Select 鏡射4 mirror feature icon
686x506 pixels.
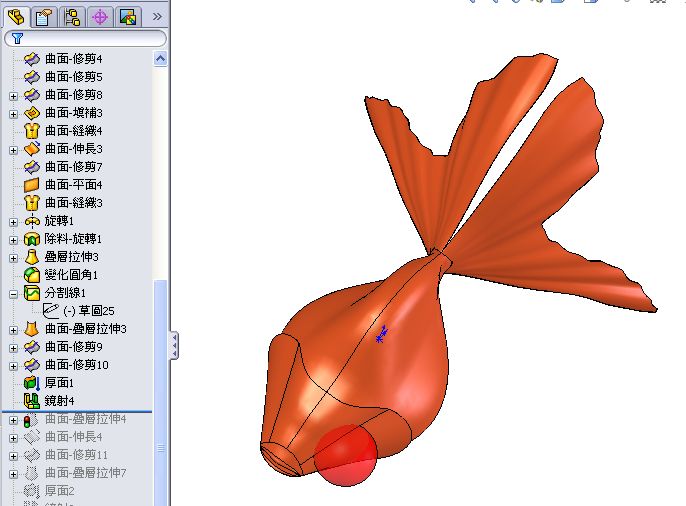click(x=32, y=401)
